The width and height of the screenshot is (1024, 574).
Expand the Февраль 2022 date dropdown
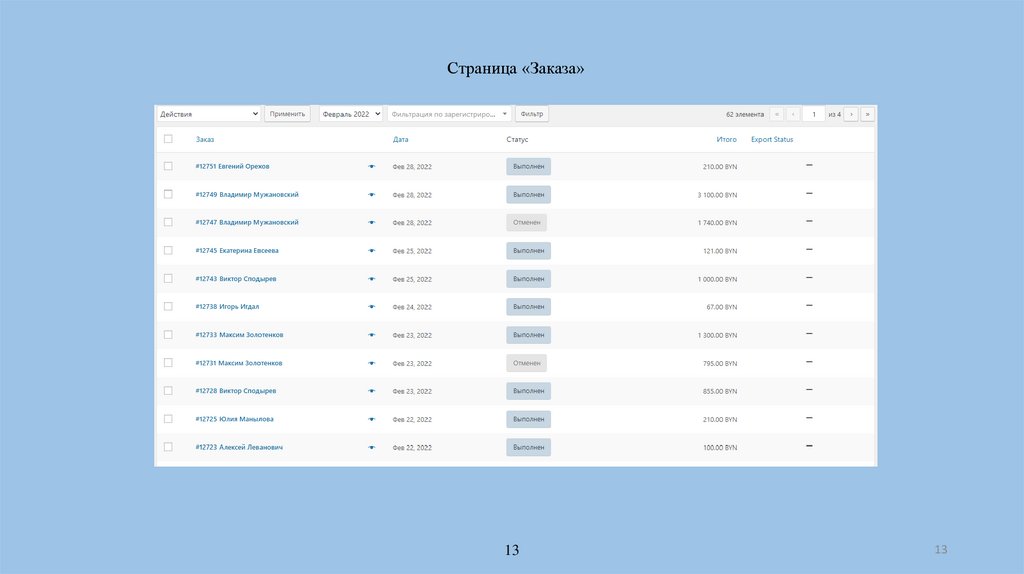(x=350, y=114)
